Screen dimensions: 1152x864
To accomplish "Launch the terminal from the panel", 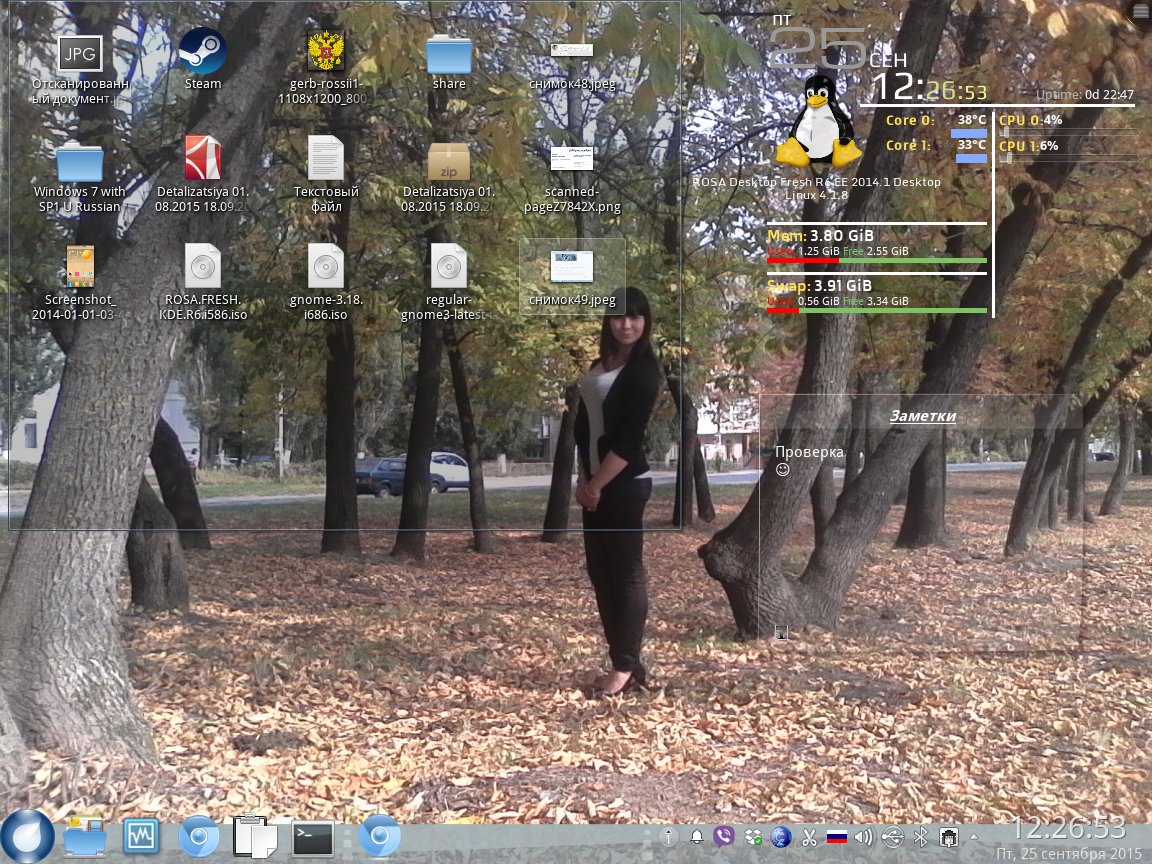I will pyautogui.click(x=313, y=838).
